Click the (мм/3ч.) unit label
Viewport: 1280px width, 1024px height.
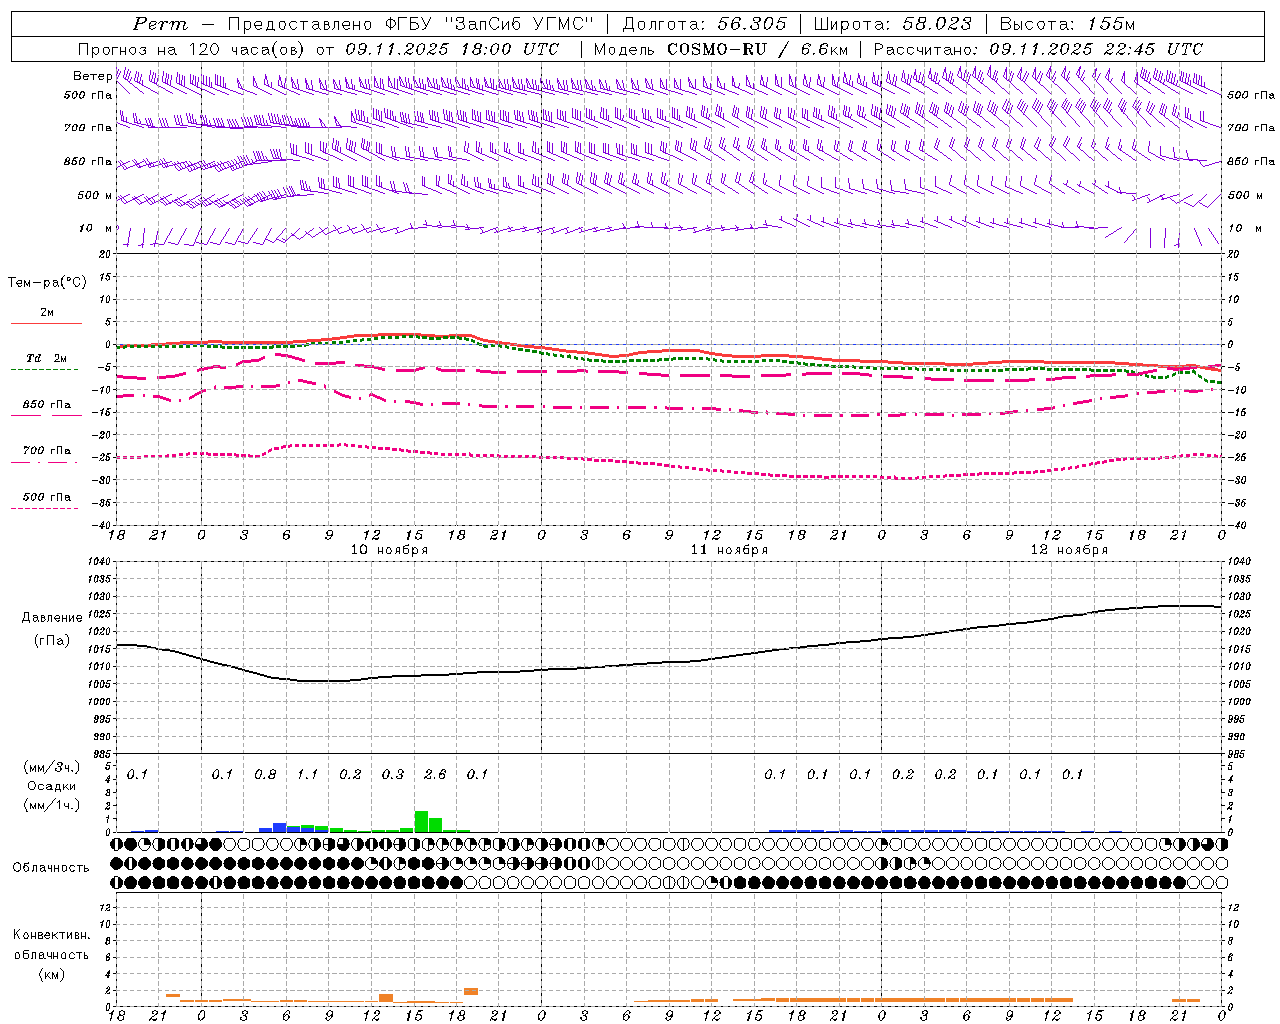[51, 767]
